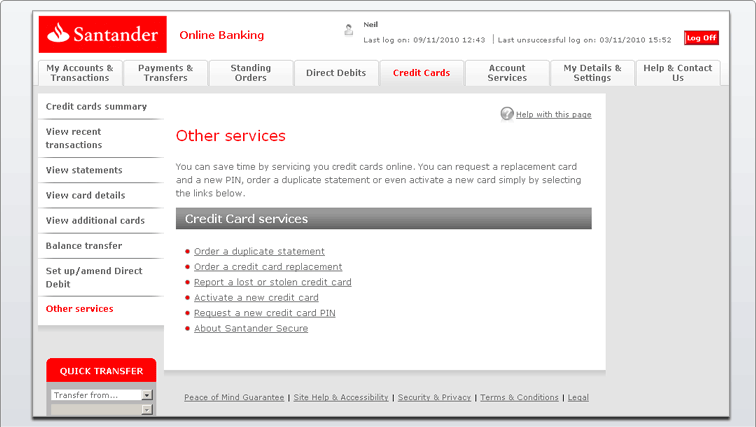The height and width of the screenshot is (427, 756).
Task: Select the Credit Cards tab
Action: (x=421, y=73)
